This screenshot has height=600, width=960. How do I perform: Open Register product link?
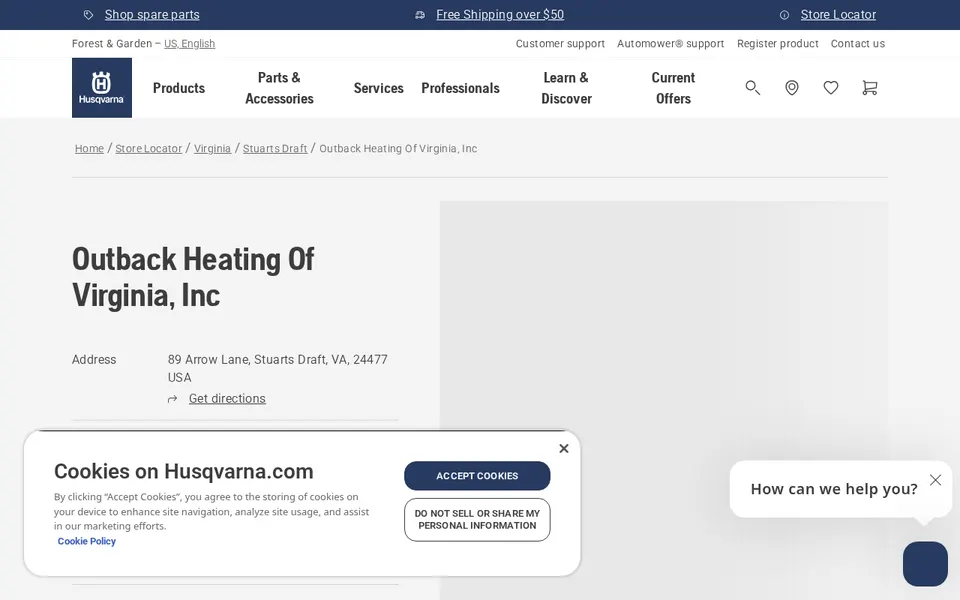click(x=778, y=43)
